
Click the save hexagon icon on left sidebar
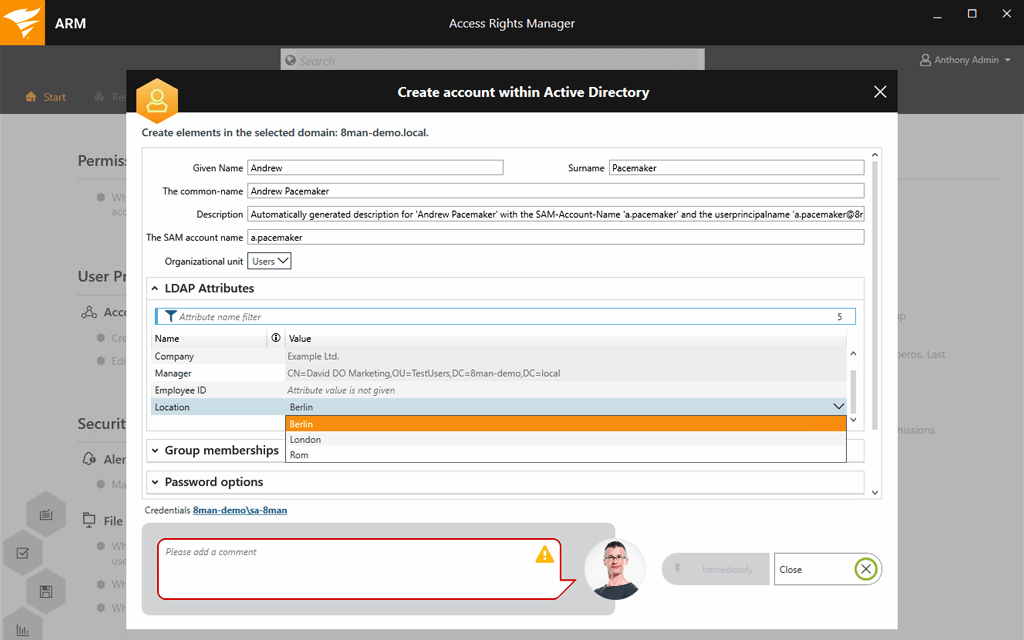point(46,590)
